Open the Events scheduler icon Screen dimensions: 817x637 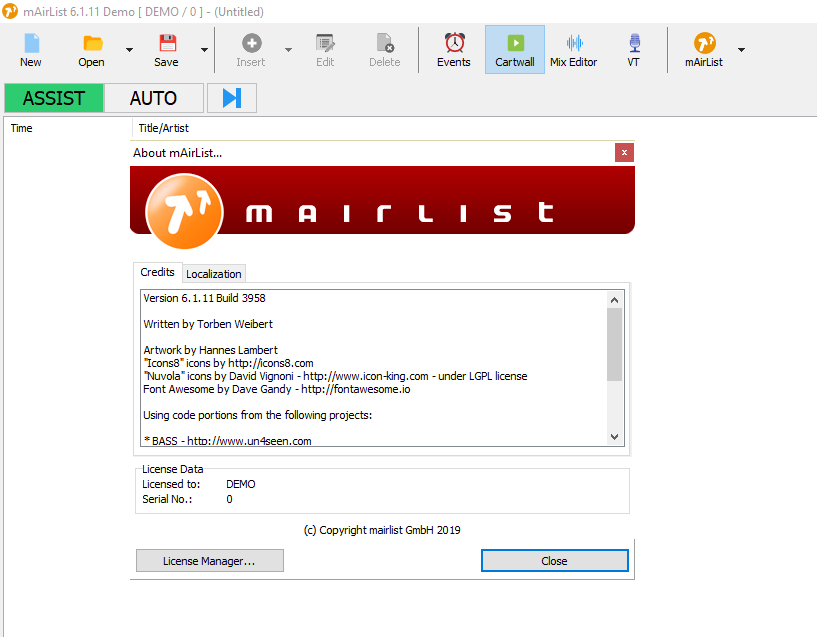[454, 48]
